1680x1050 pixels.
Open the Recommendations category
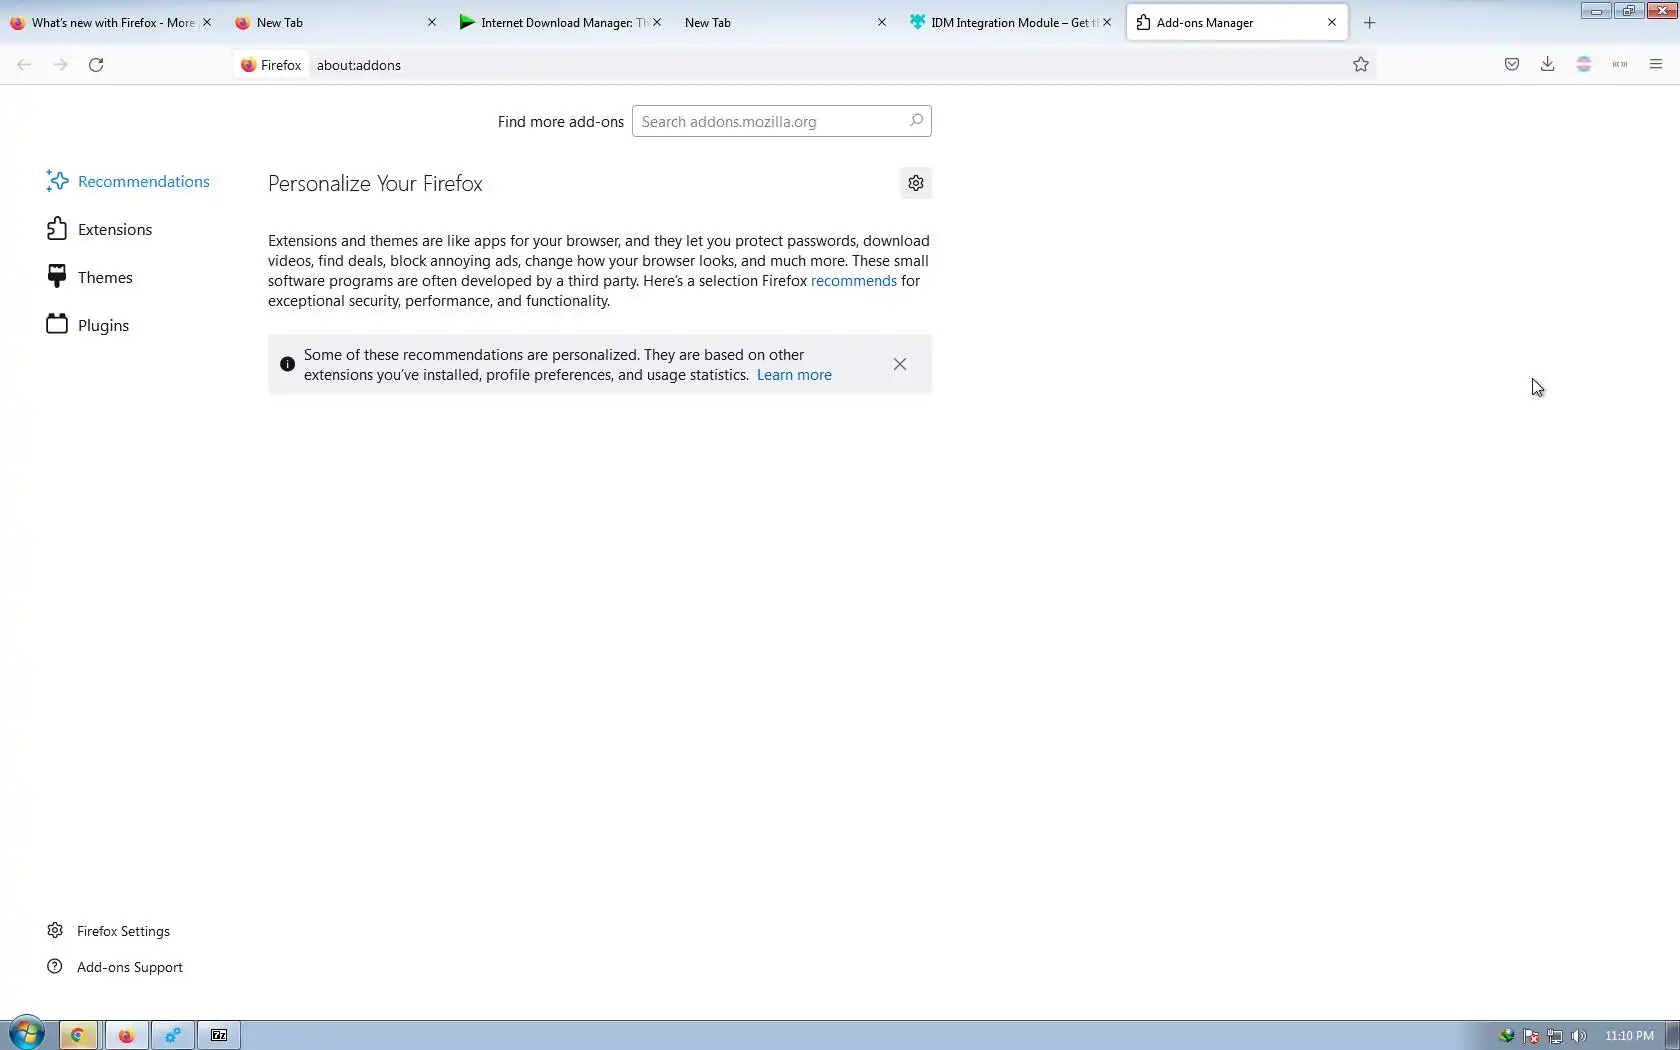[x=128, y=181]
